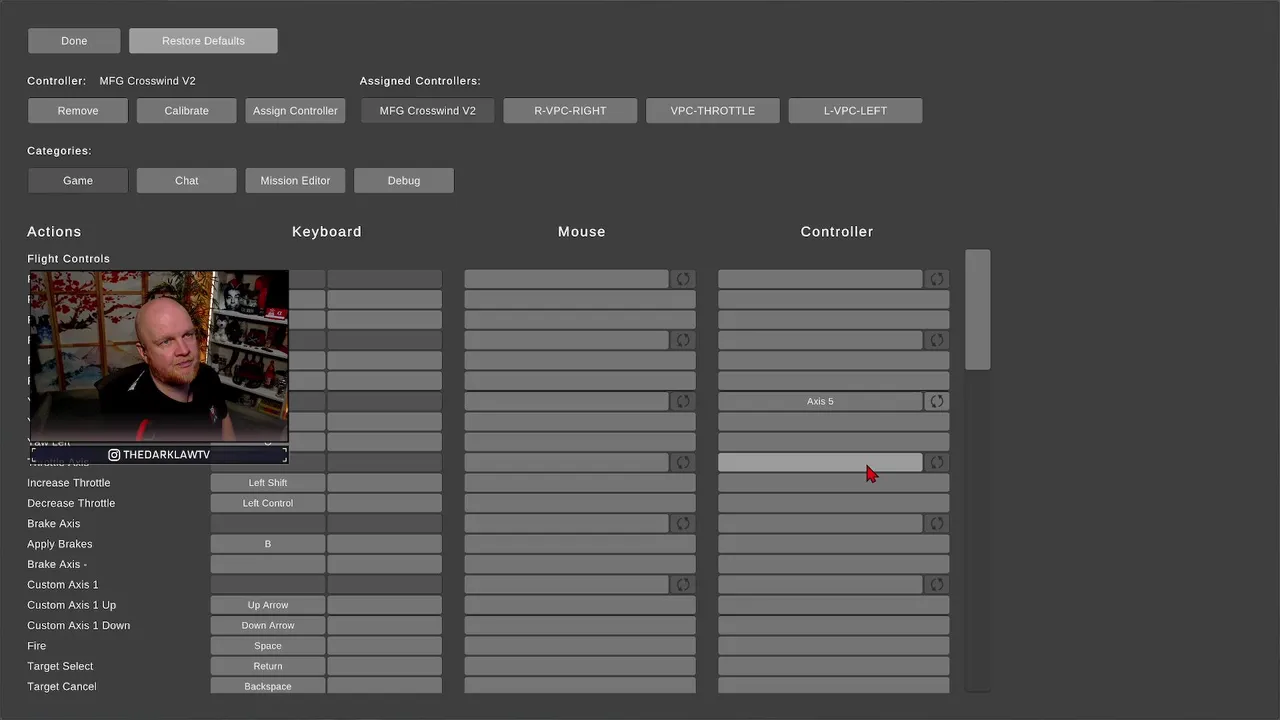This screenshot has width=1280, height=720.
Task: Switch to the Mission Editor category
Action: (295, 180)
